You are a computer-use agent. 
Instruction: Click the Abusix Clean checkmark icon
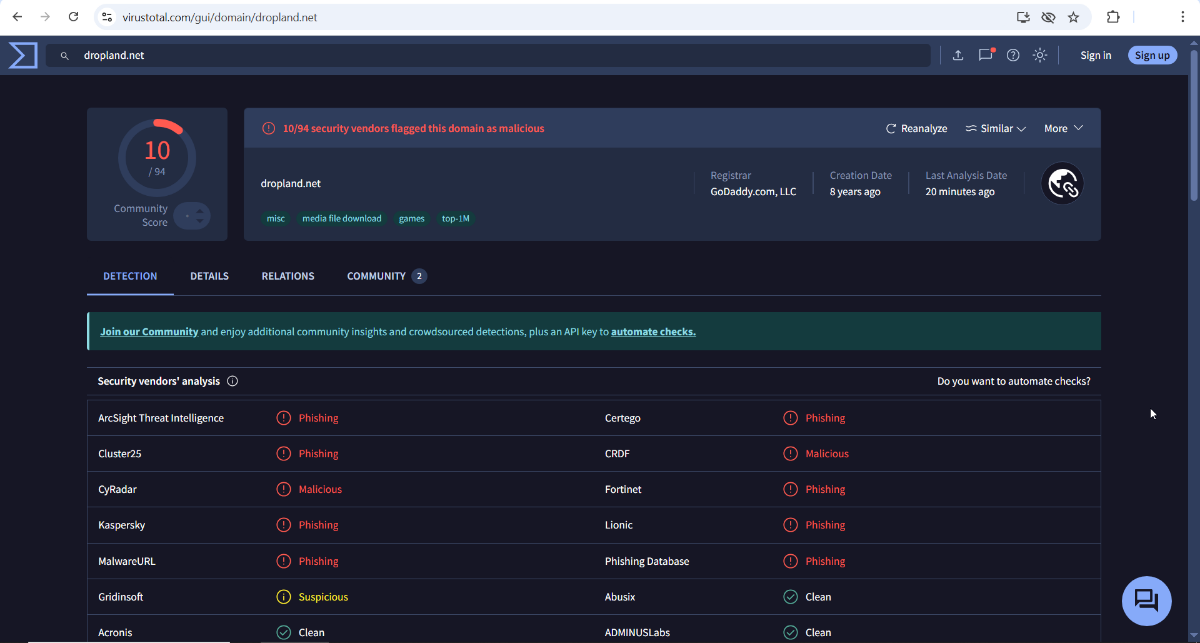[791, 597]
